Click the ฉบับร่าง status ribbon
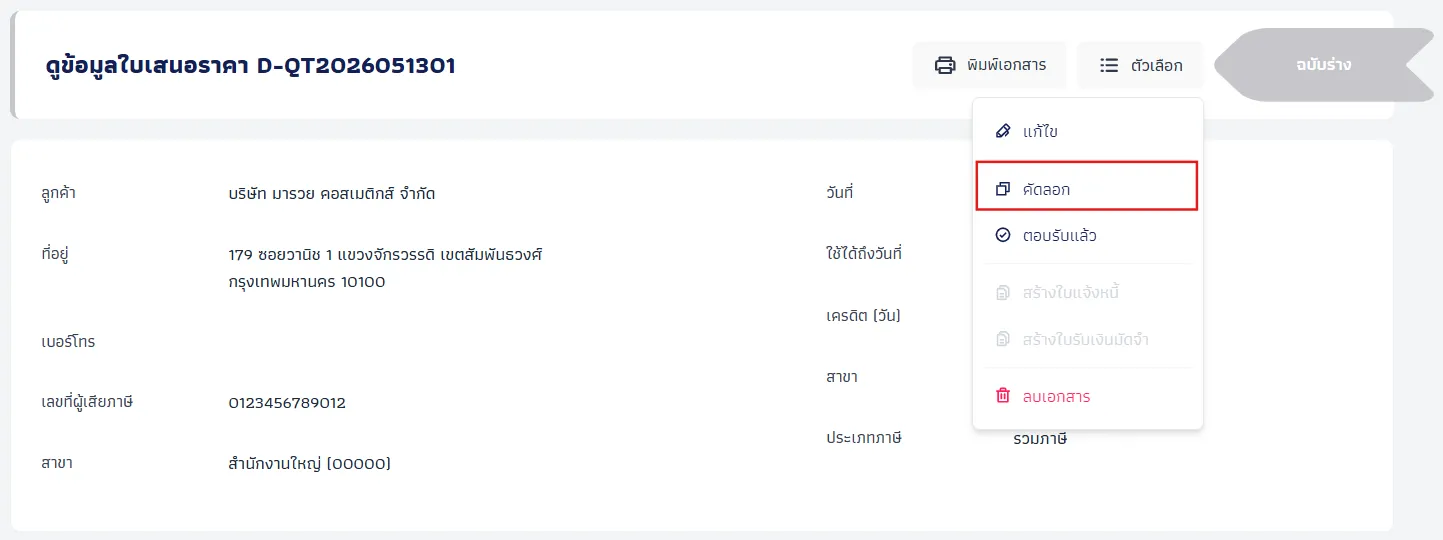 point(1322,65)
